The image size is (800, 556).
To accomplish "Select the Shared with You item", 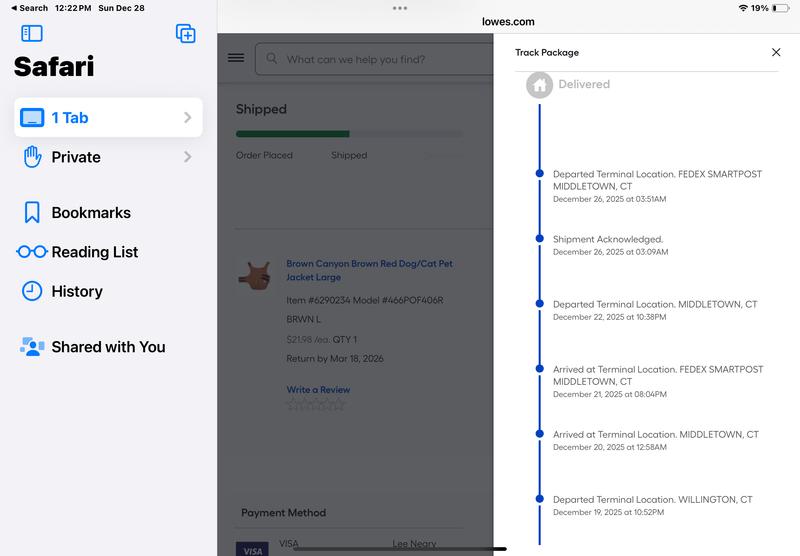I will point(108,347).
